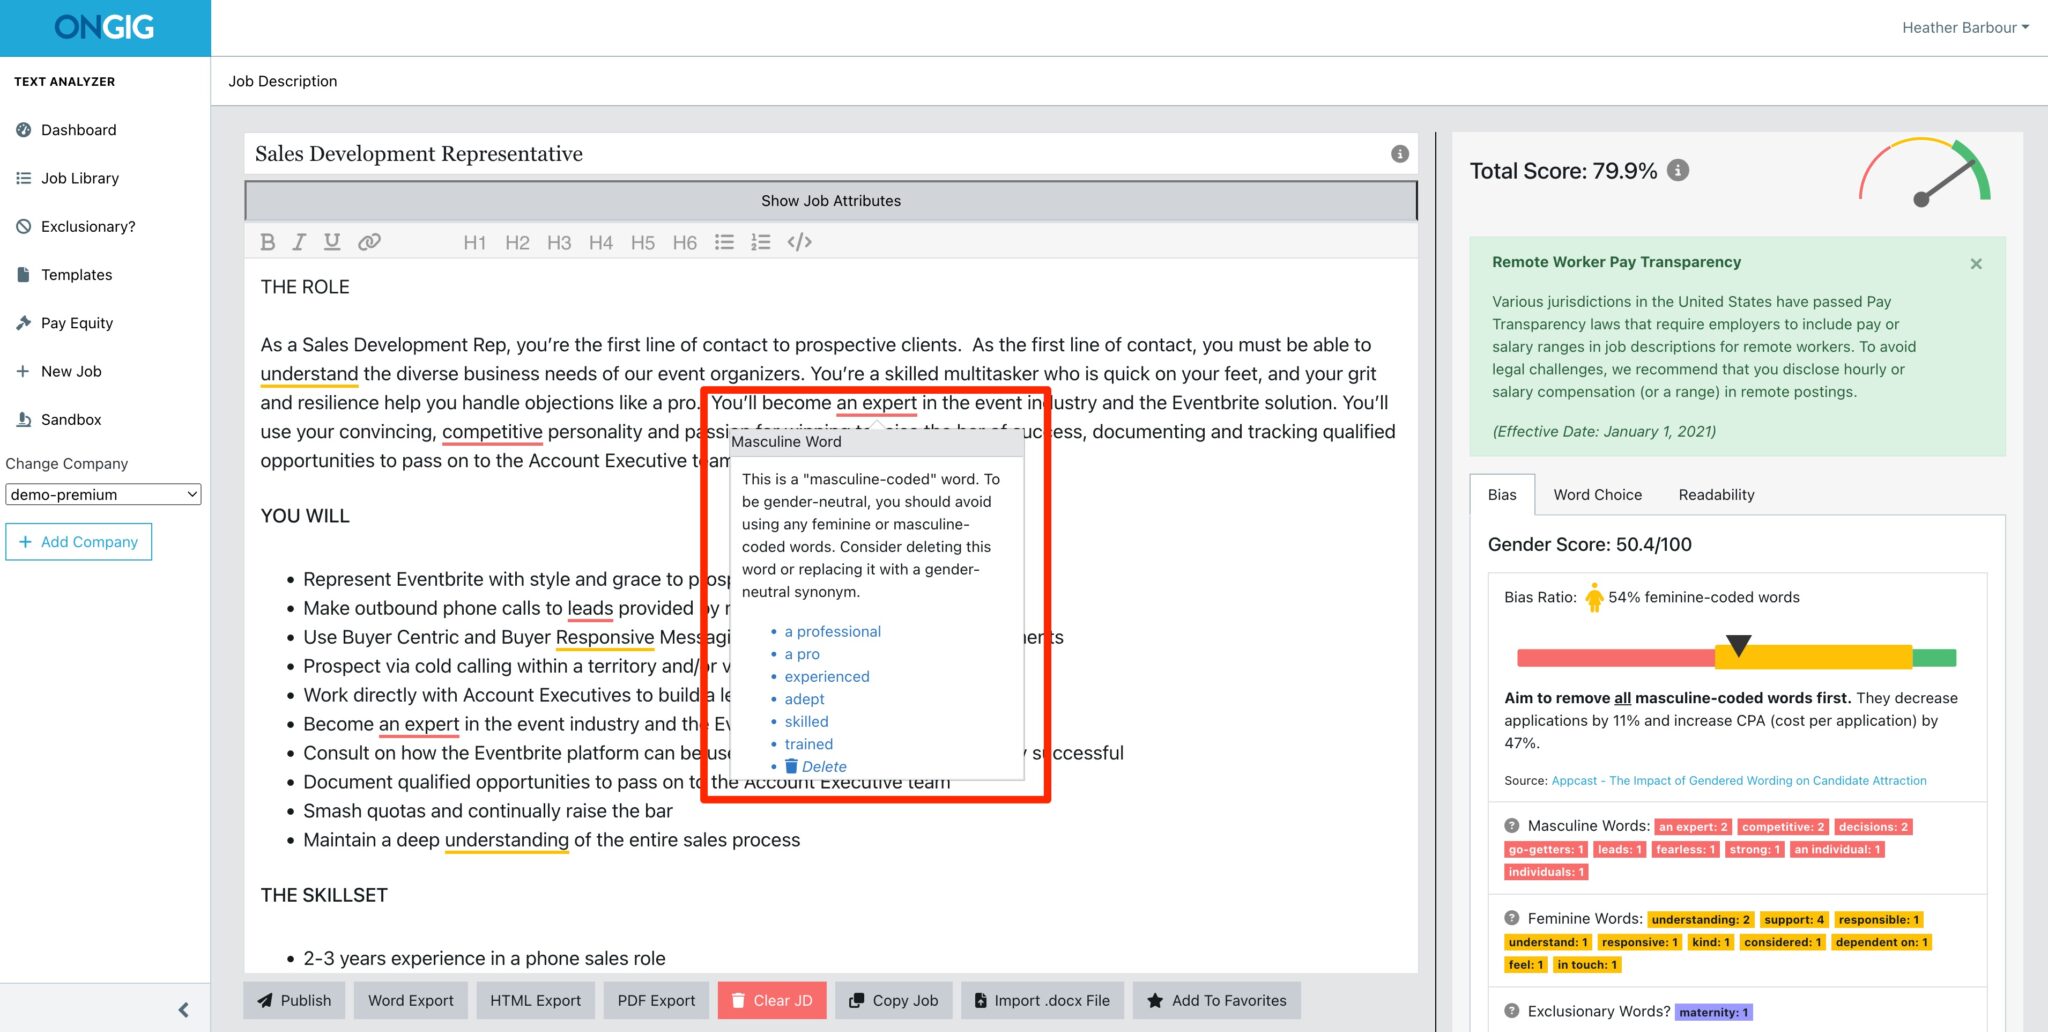This screenshot has height=1032, width=2048.
Task: Switch to the Word Choice tab
Action: point(1597,494)
